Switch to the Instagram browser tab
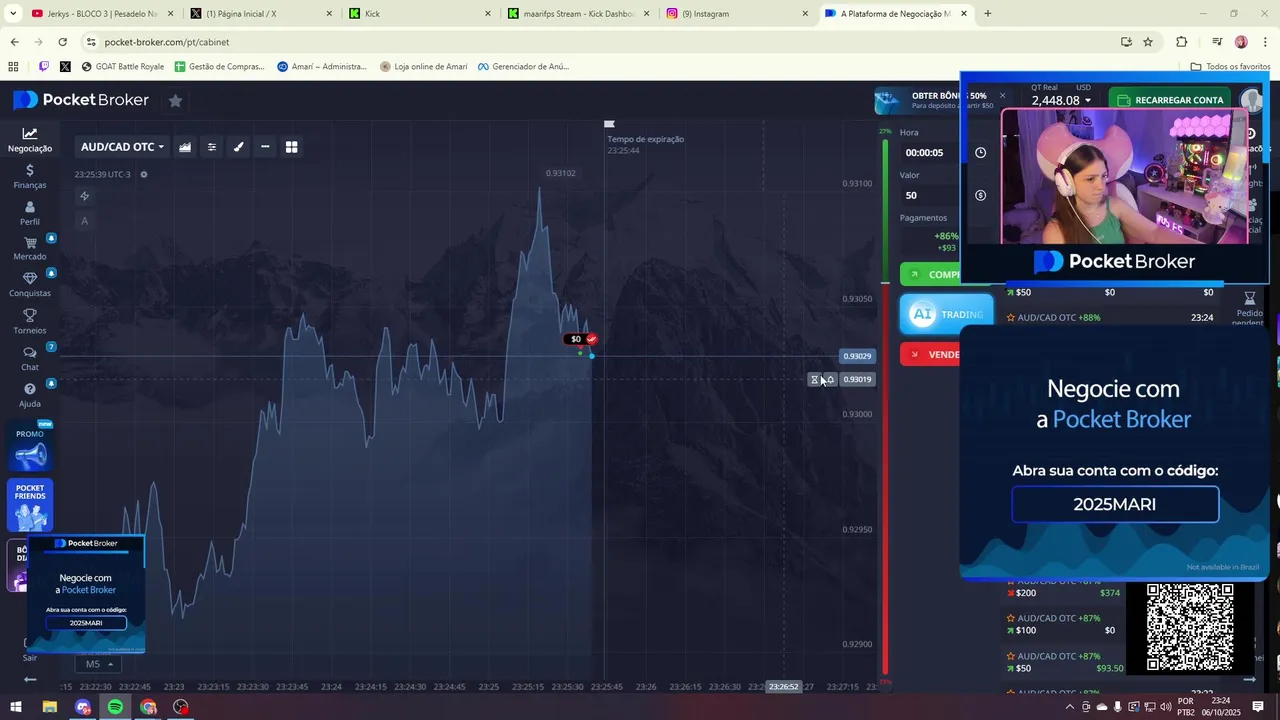 coord(738,14)
